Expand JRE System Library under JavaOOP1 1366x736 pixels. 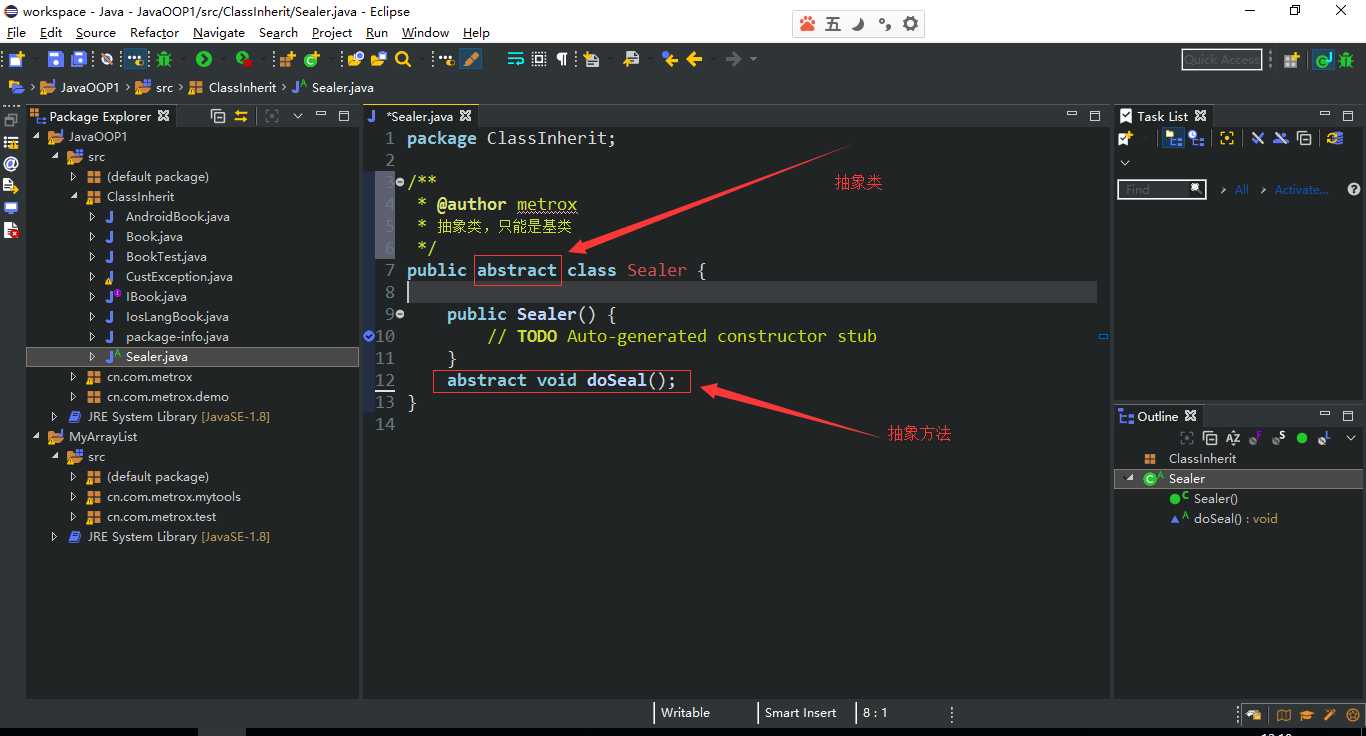[x=54, y=417]
